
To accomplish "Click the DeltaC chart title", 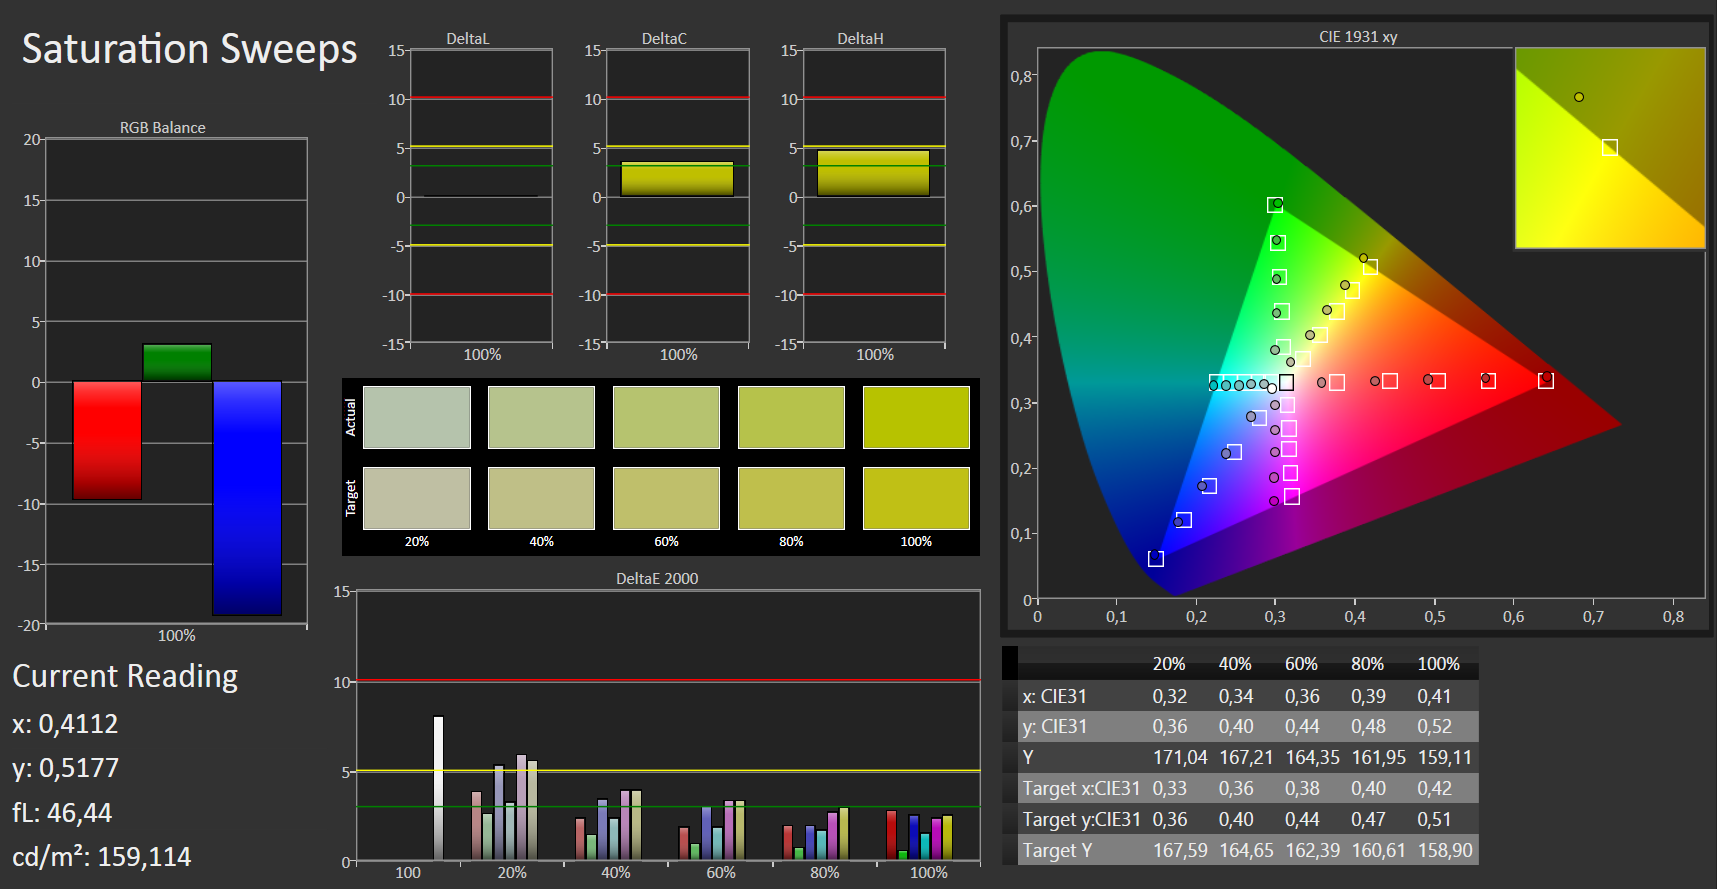I will 664,39.
